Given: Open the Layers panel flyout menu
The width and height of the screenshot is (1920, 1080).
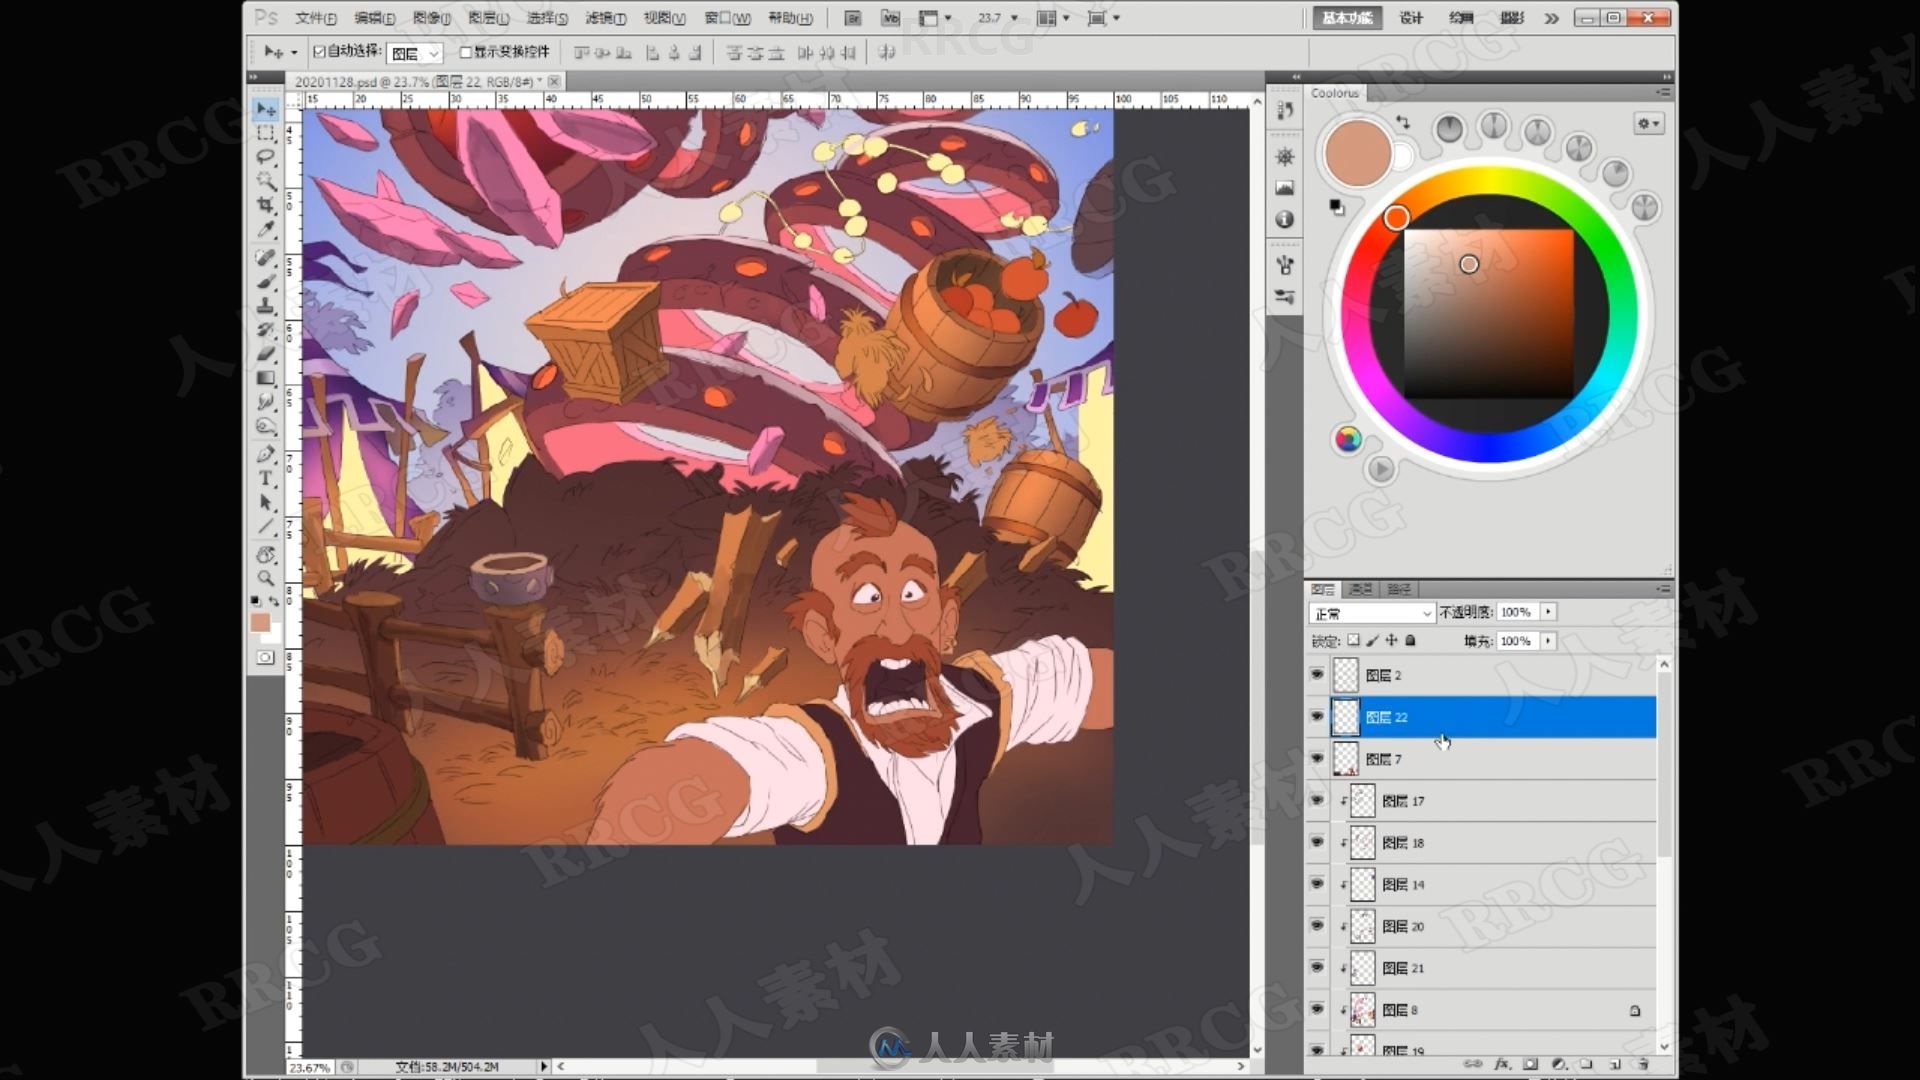Looking at the screenshot, I should tap(1663, 590).
